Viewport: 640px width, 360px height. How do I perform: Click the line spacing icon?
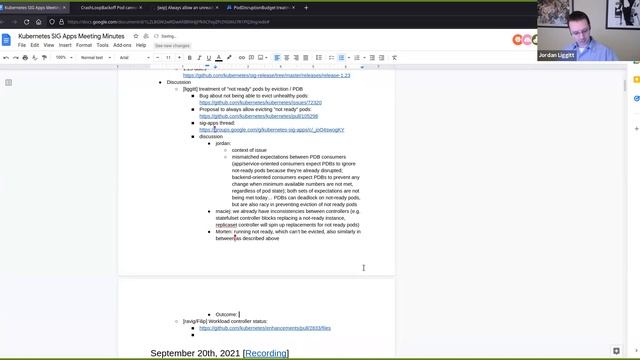coord(319,58)
